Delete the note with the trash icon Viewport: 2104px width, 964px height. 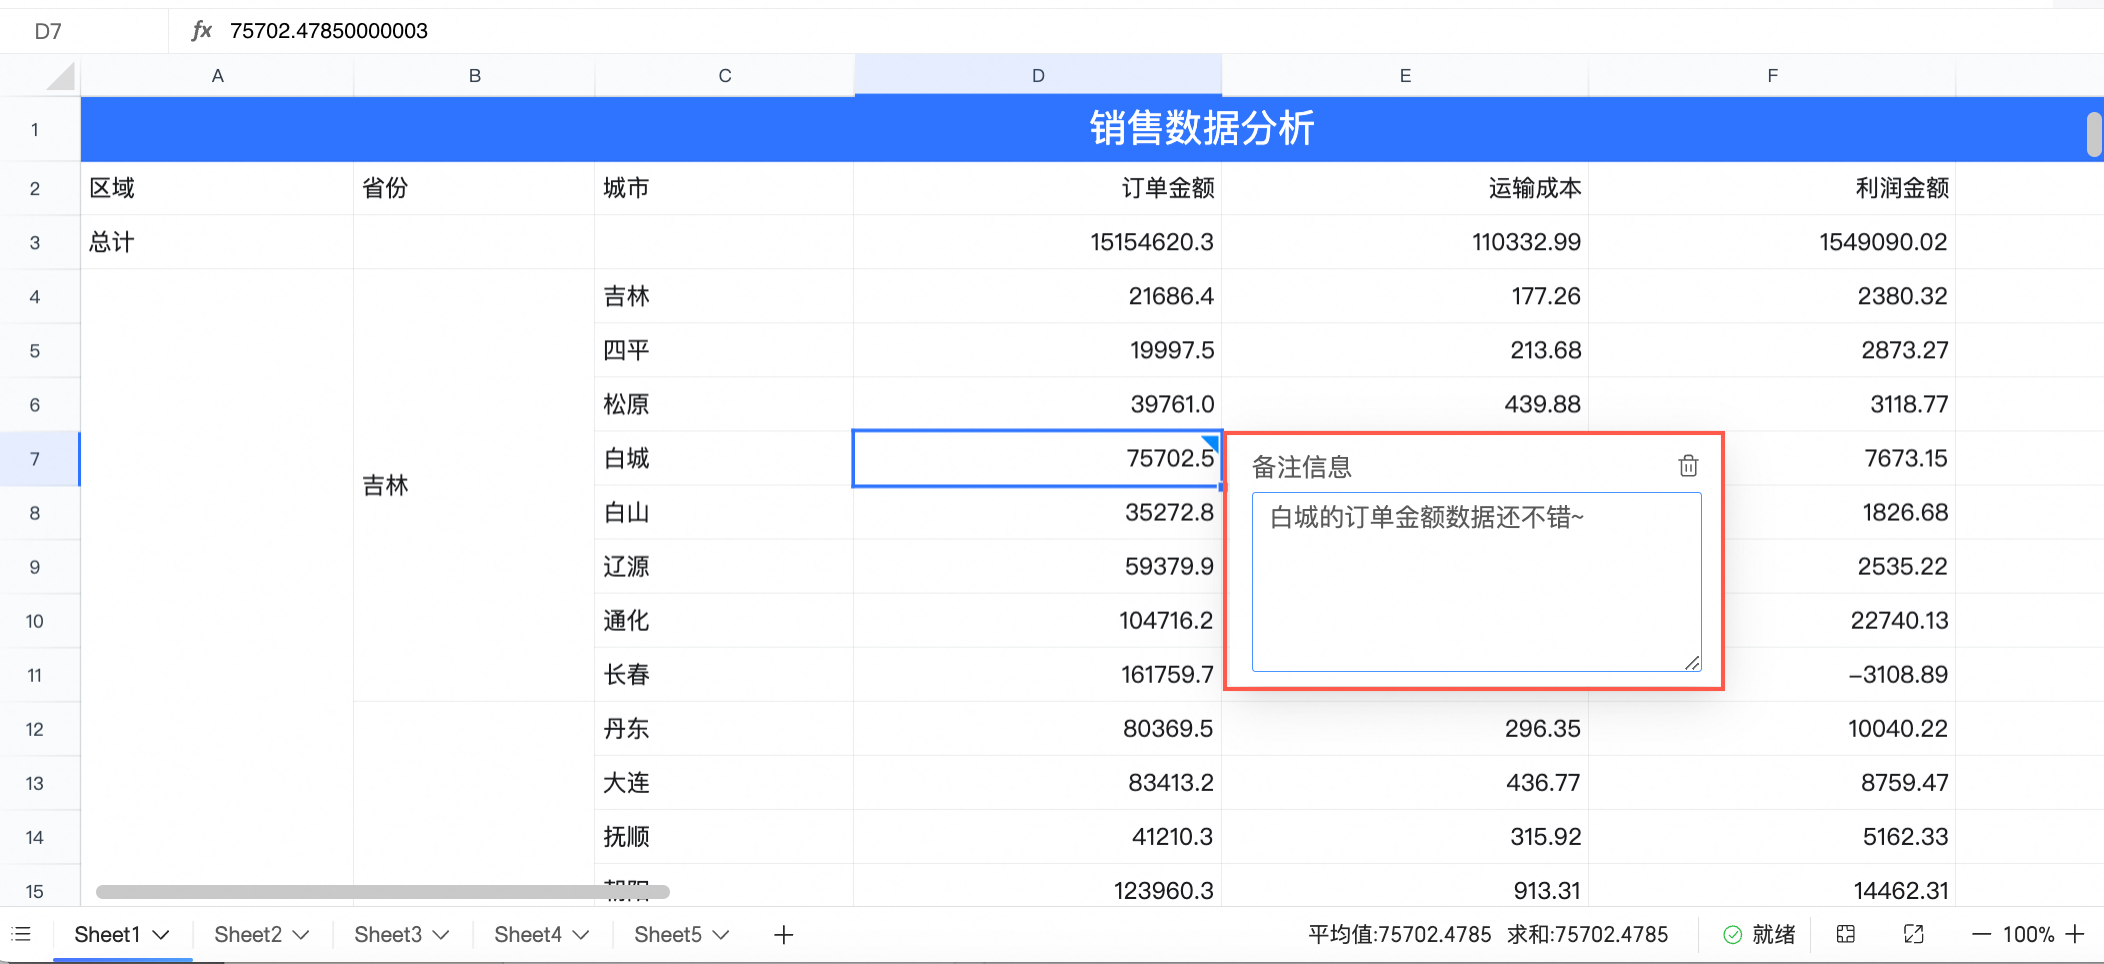coord(1688,465)
